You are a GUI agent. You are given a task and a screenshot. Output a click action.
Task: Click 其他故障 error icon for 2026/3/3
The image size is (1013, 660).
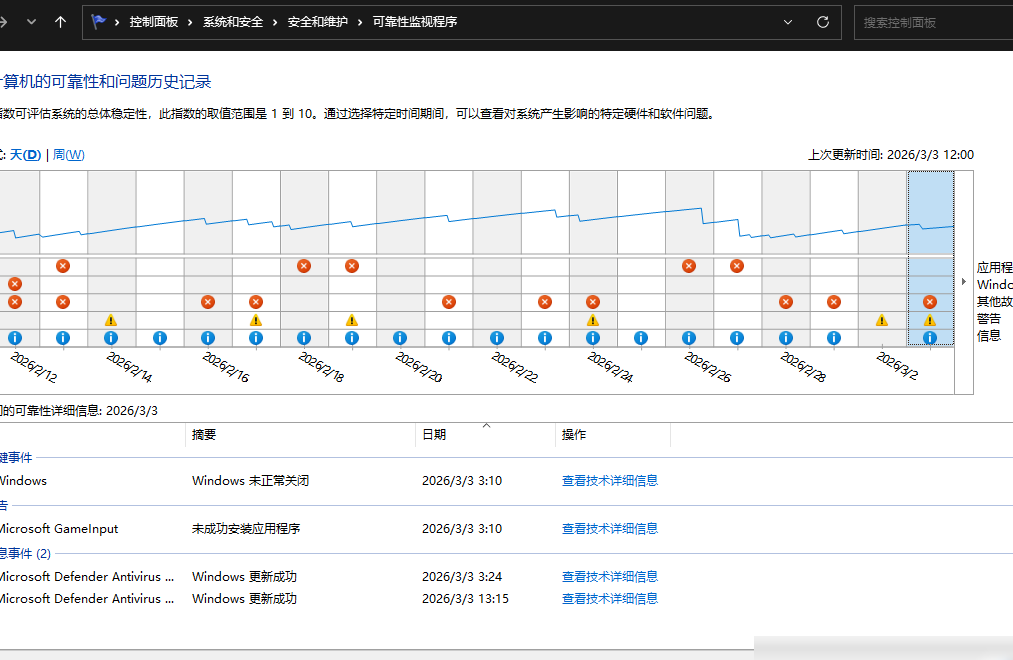point(930,302)
